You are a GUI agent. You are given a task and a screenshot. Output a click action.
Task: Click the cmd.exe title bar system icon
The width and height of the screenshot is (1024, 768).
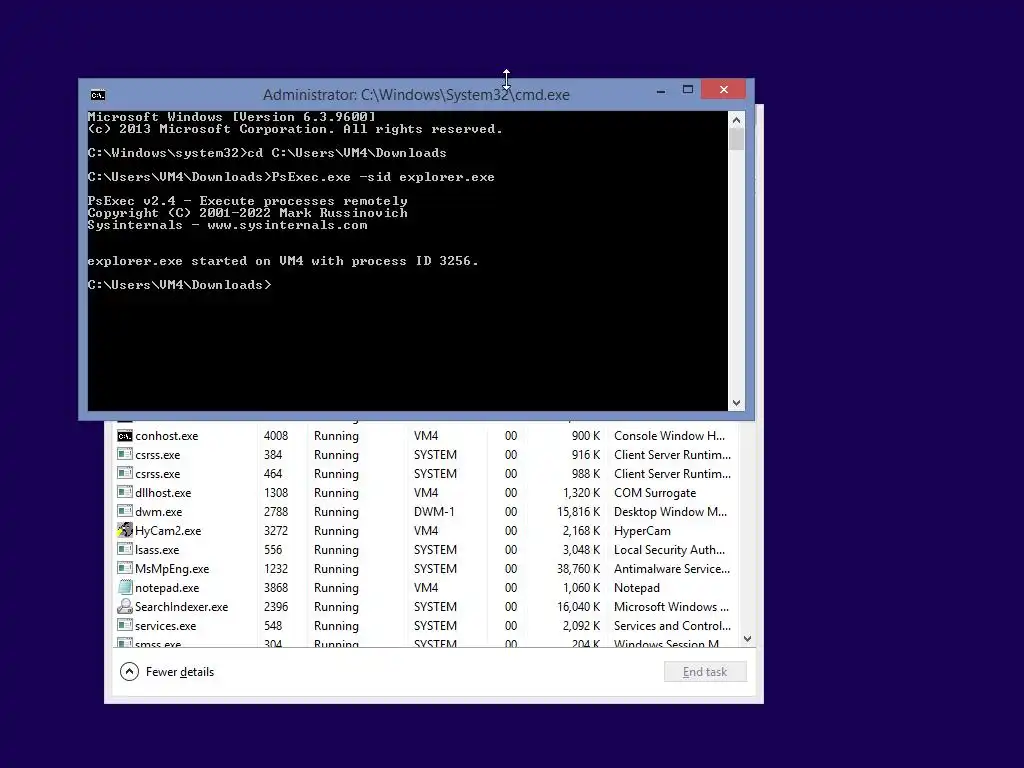[98, 95]
